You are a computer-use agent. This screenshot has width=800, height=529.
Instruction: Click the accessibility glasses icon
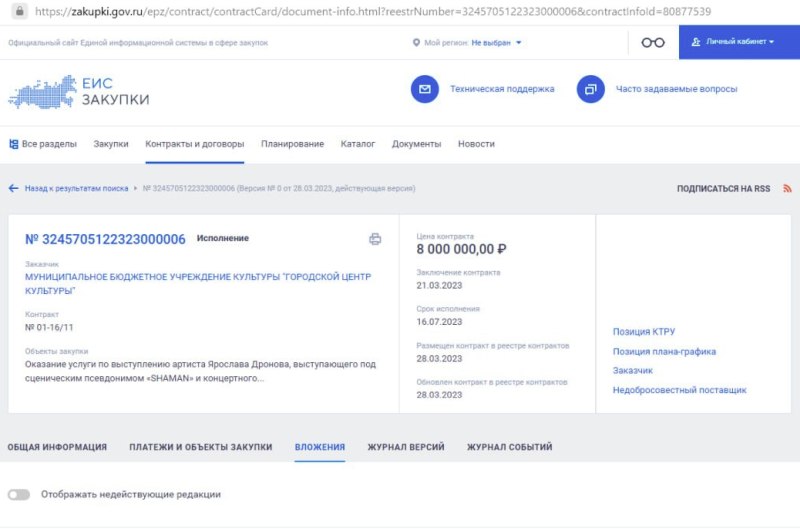click(x=653, y=42)
